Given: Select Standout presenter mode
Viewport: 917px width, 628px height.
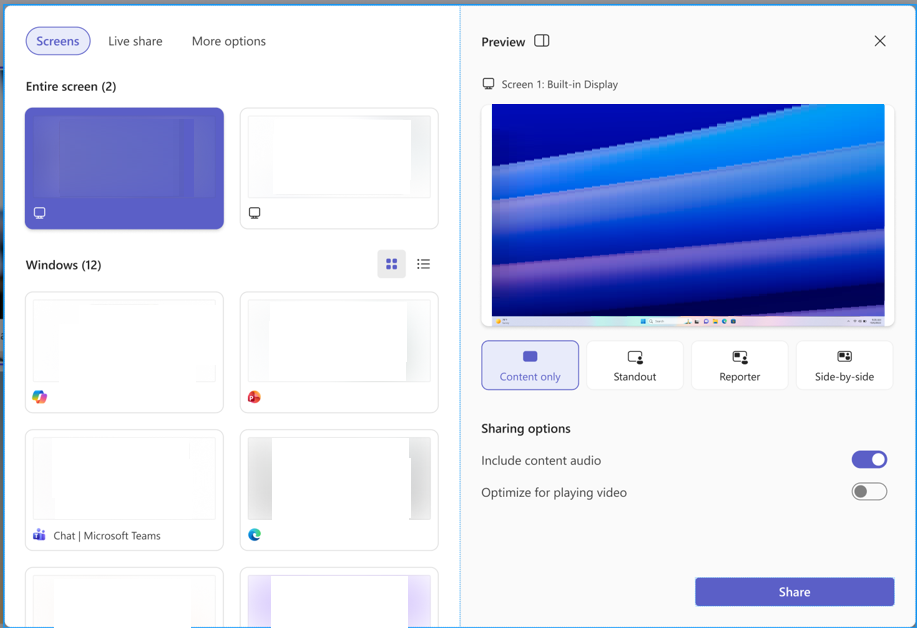Looking at the screenshot, I should [x=635, y=365].
